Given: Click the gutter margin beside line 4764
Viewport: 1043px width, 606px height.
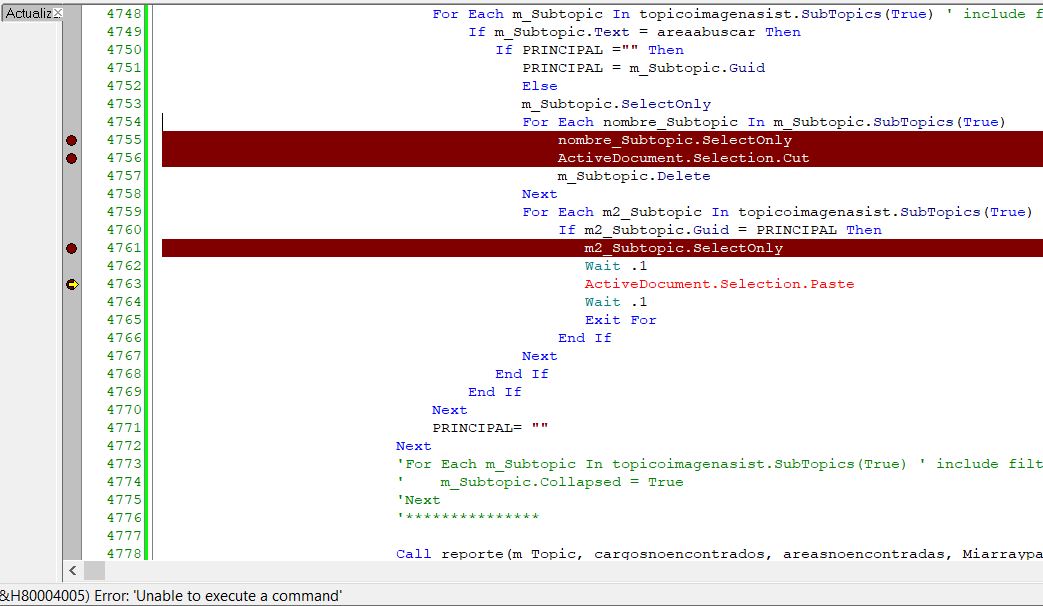Looking at the screenshot, I should [71, 302].
